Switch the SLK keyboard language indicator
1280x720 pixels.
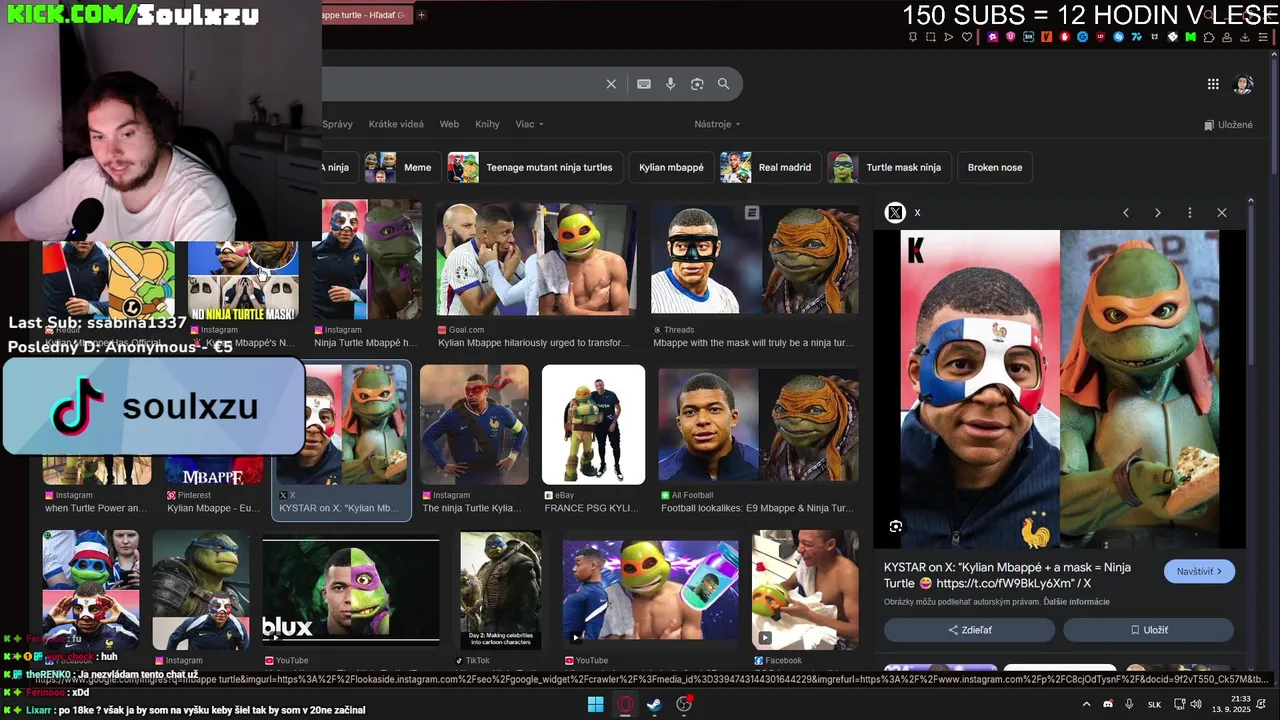tap(1154, 704)
